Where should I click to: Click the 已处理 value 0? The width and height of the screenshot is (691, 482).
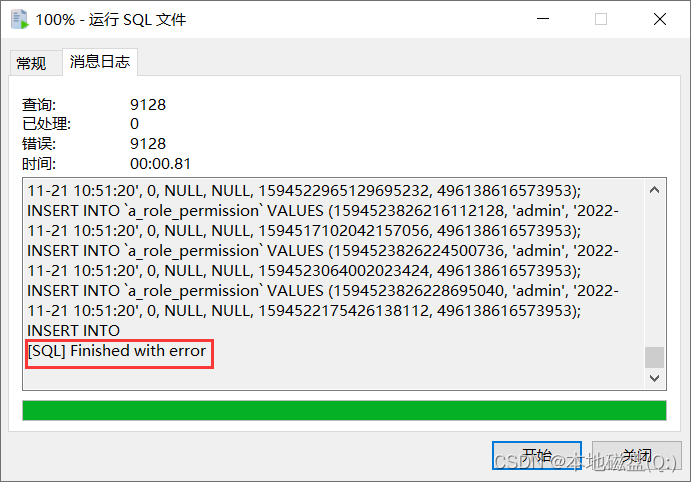coord(134,124)
